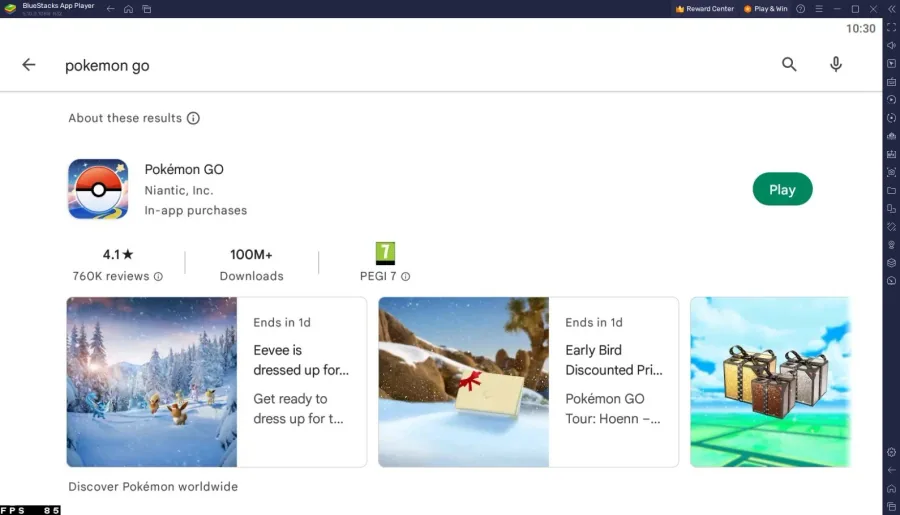Open the 'Eevee is dressed up for...' event card
This screenshot has width=900, height=515.
(x=216, y=382)
